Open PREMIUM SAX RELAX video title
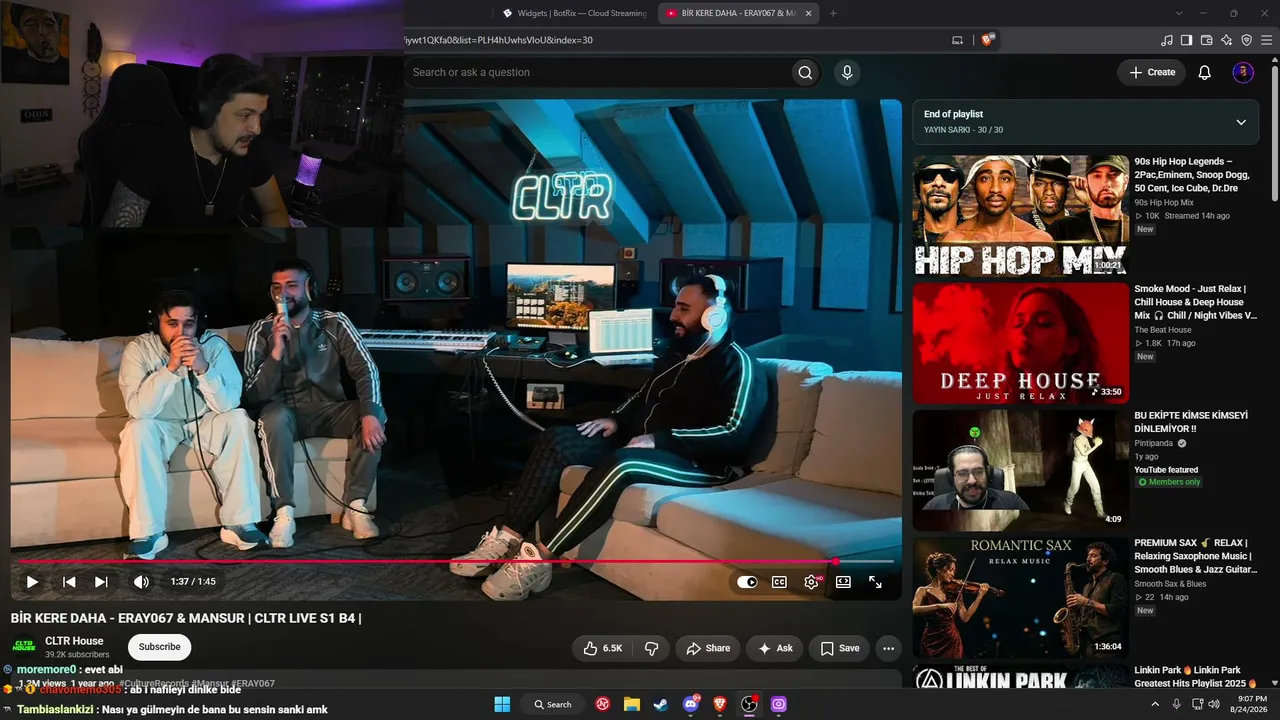 click(x=1195, y=556)
